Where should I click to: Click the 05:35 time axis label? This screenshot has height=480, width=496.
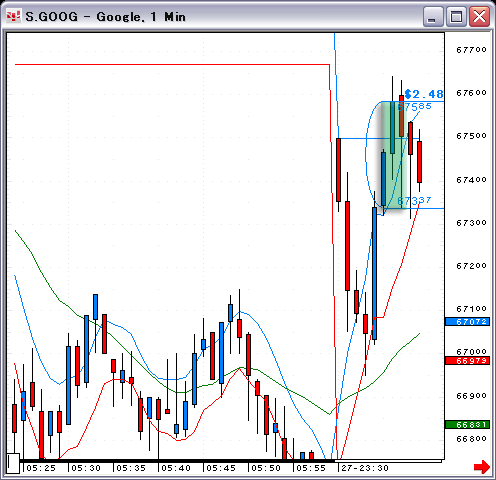click(131, 468)
